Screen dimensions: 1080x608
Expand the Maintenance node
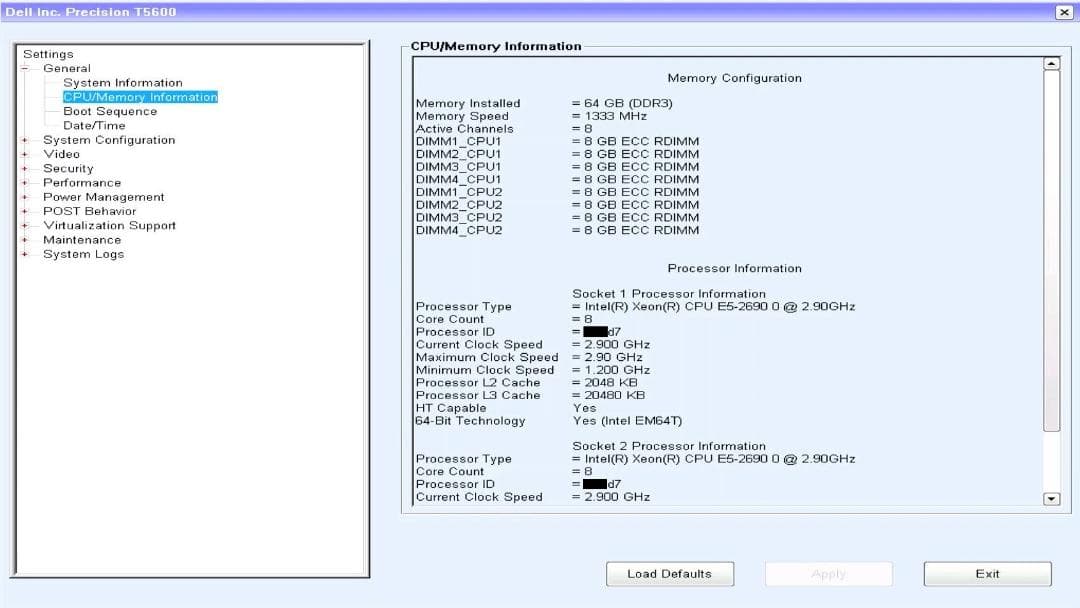[x=25, y=240]
